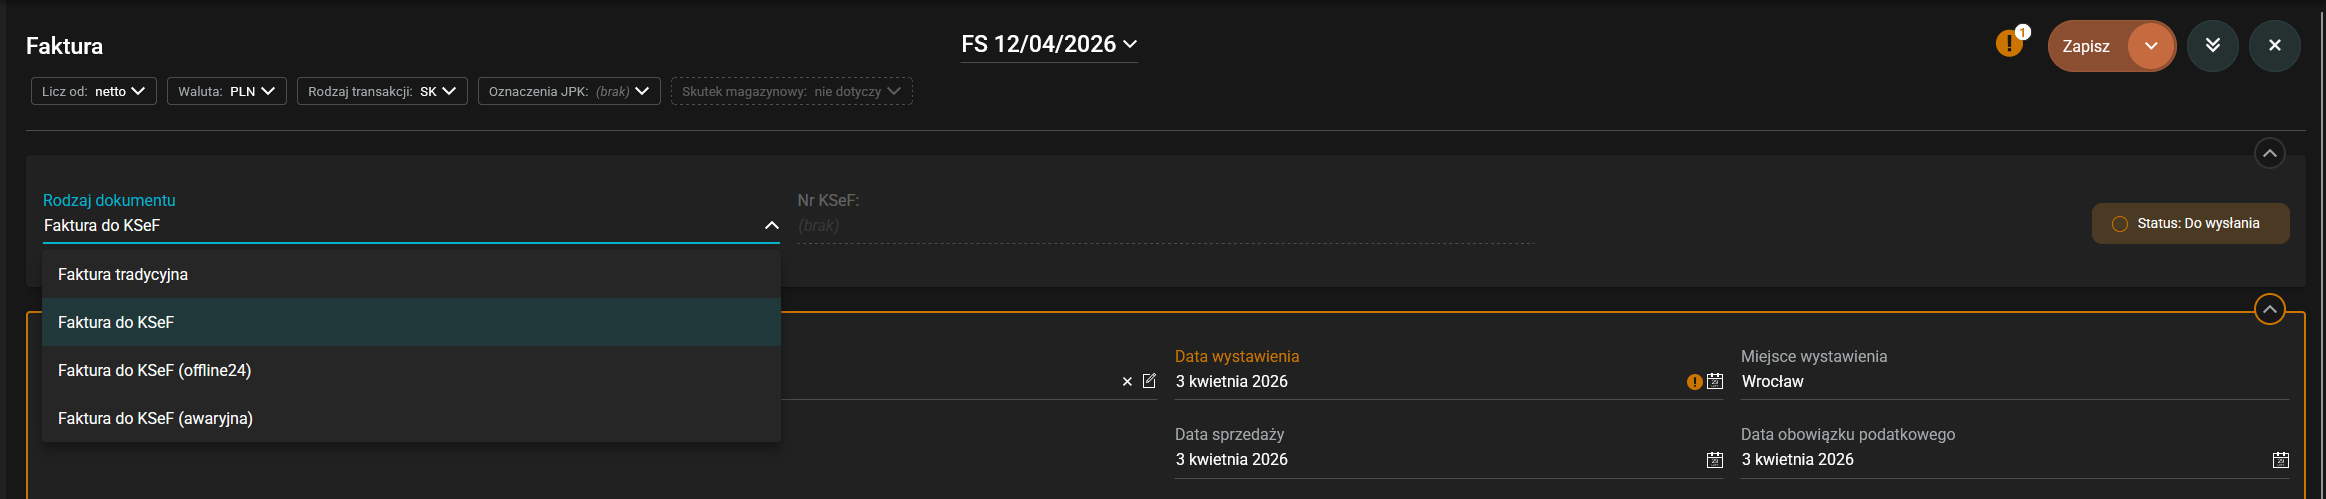This screenshot has width=2326, height=499.
Task: Collapse the document type section chevron
Action: (2269, 153)
